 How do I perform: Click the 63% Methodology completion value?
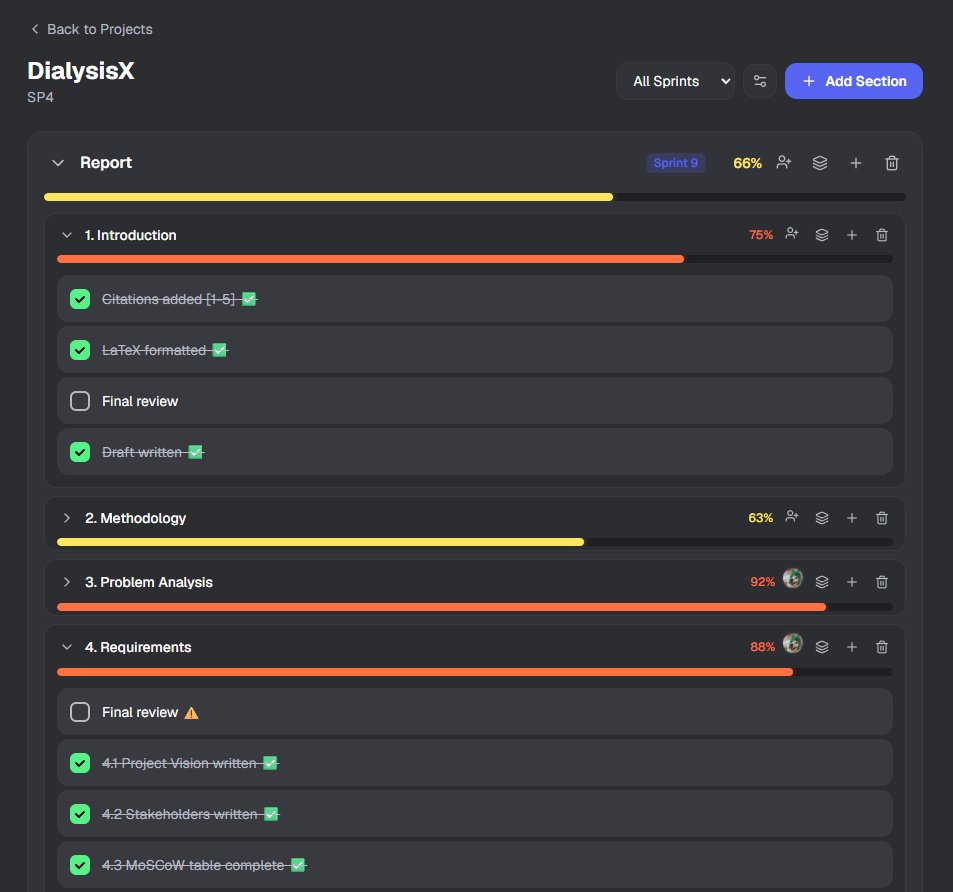pos(760,518)
